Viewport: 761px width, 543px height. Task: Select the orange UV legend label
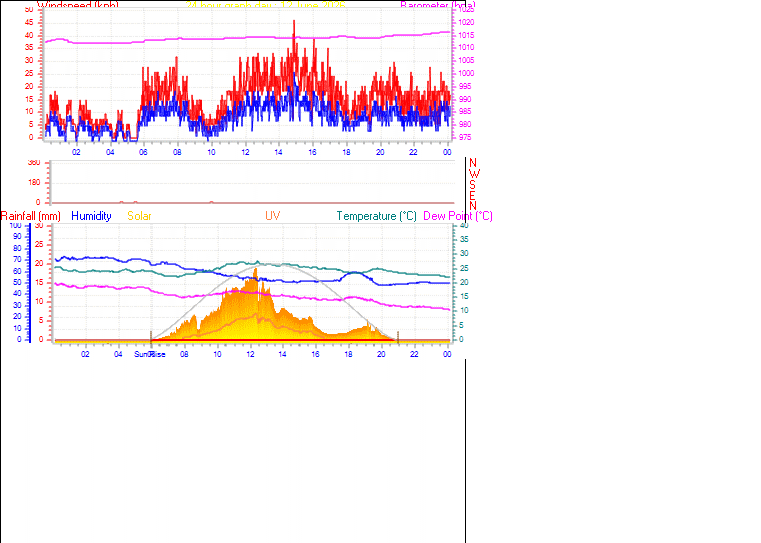[273, 216]
